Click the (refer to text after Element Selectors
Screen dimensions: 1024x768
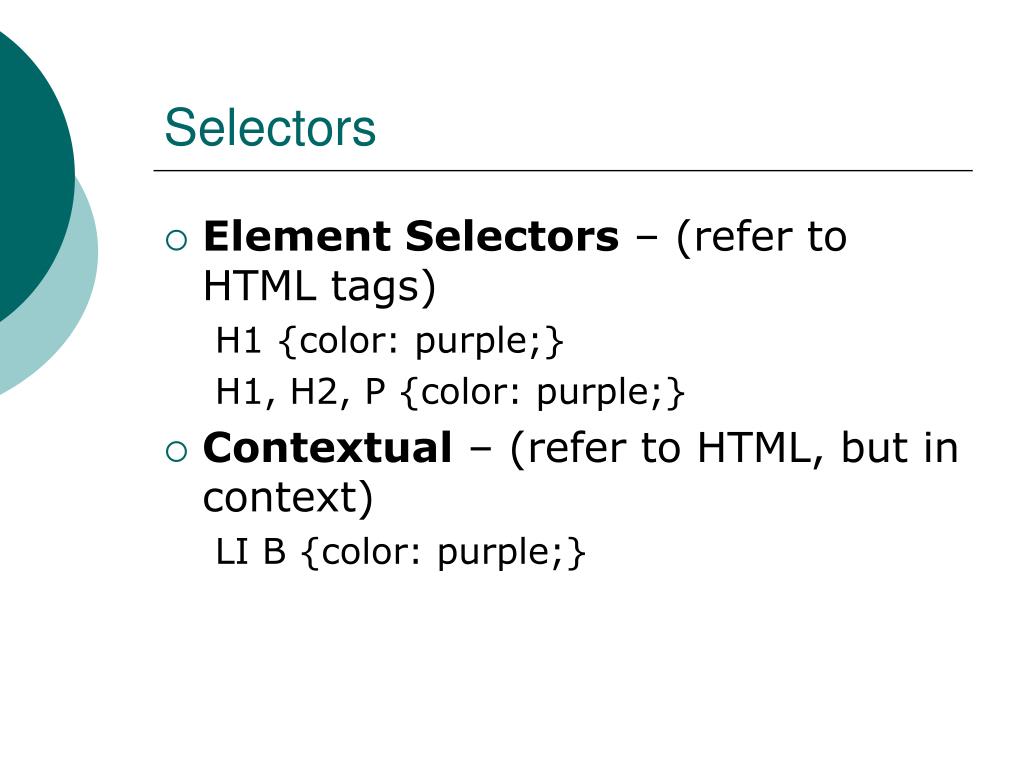(761, 236)
